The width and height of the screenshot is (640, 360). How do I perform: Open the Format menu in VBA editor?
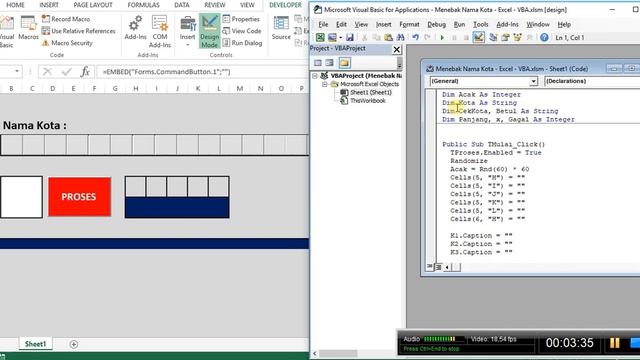pyautogui.click(x=409, y=24)
